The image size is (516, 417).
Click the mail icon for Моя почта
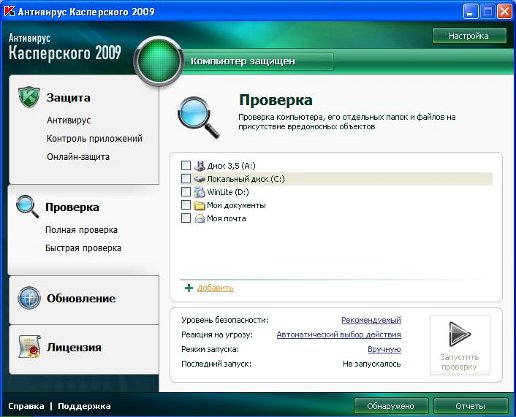pos(199,219)
